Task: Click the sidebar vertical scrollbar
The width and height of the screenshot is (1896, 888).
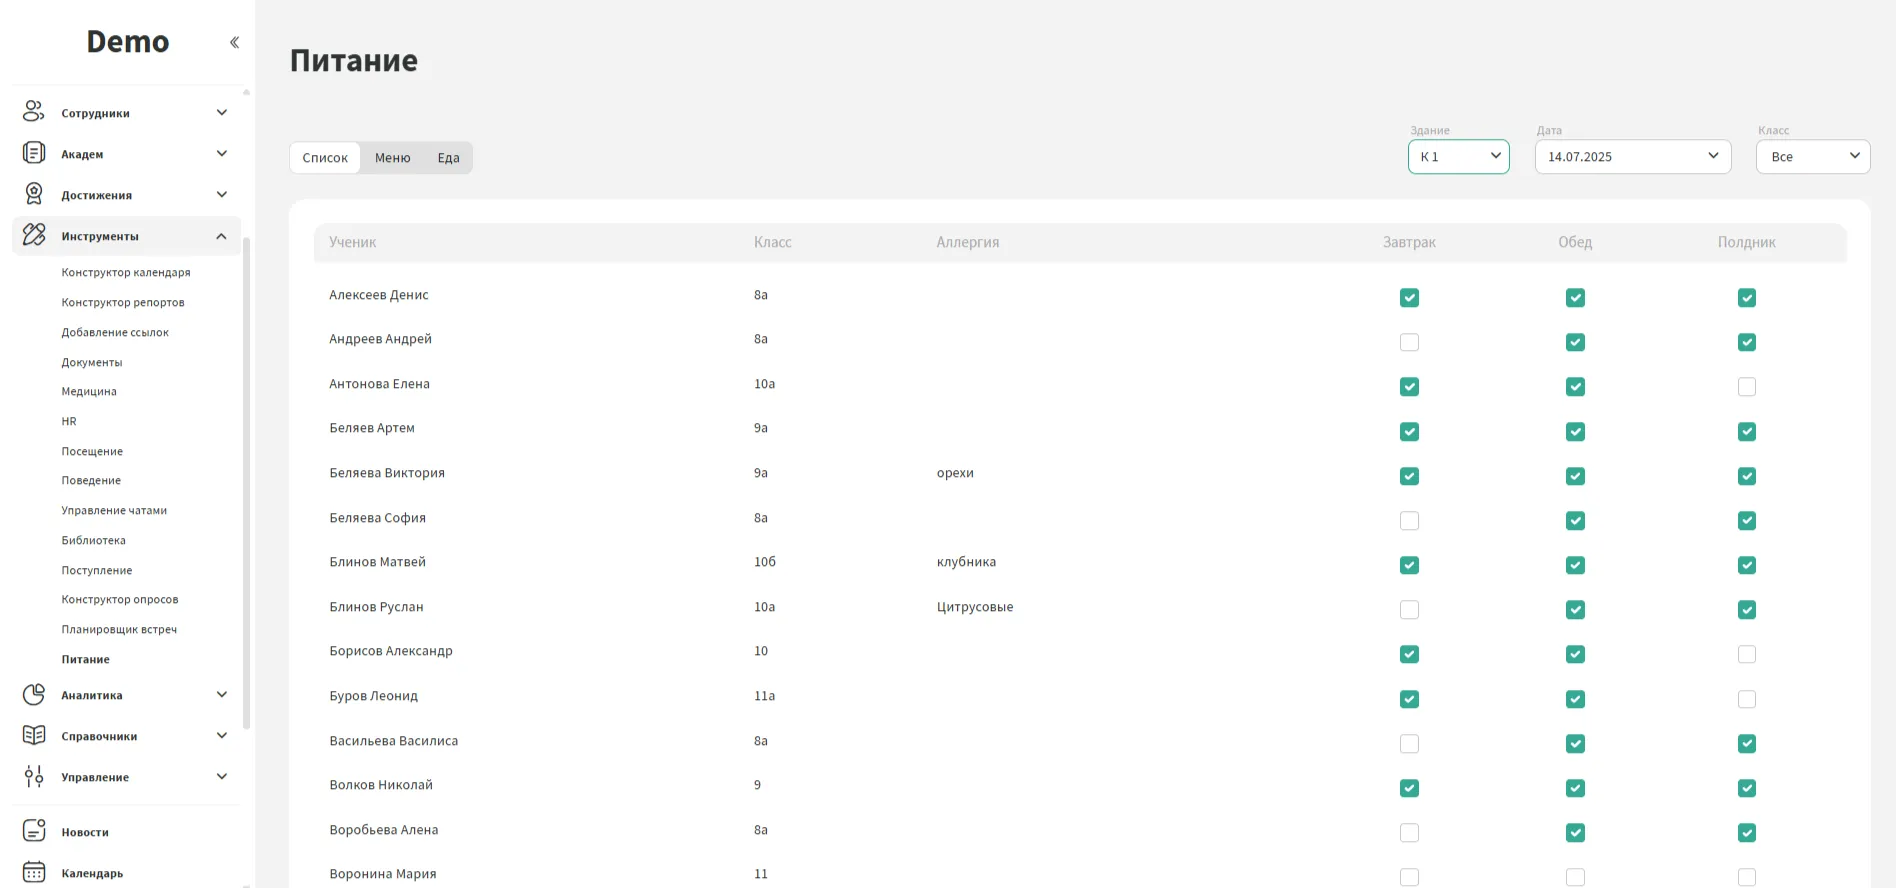Action: [246, 480]
